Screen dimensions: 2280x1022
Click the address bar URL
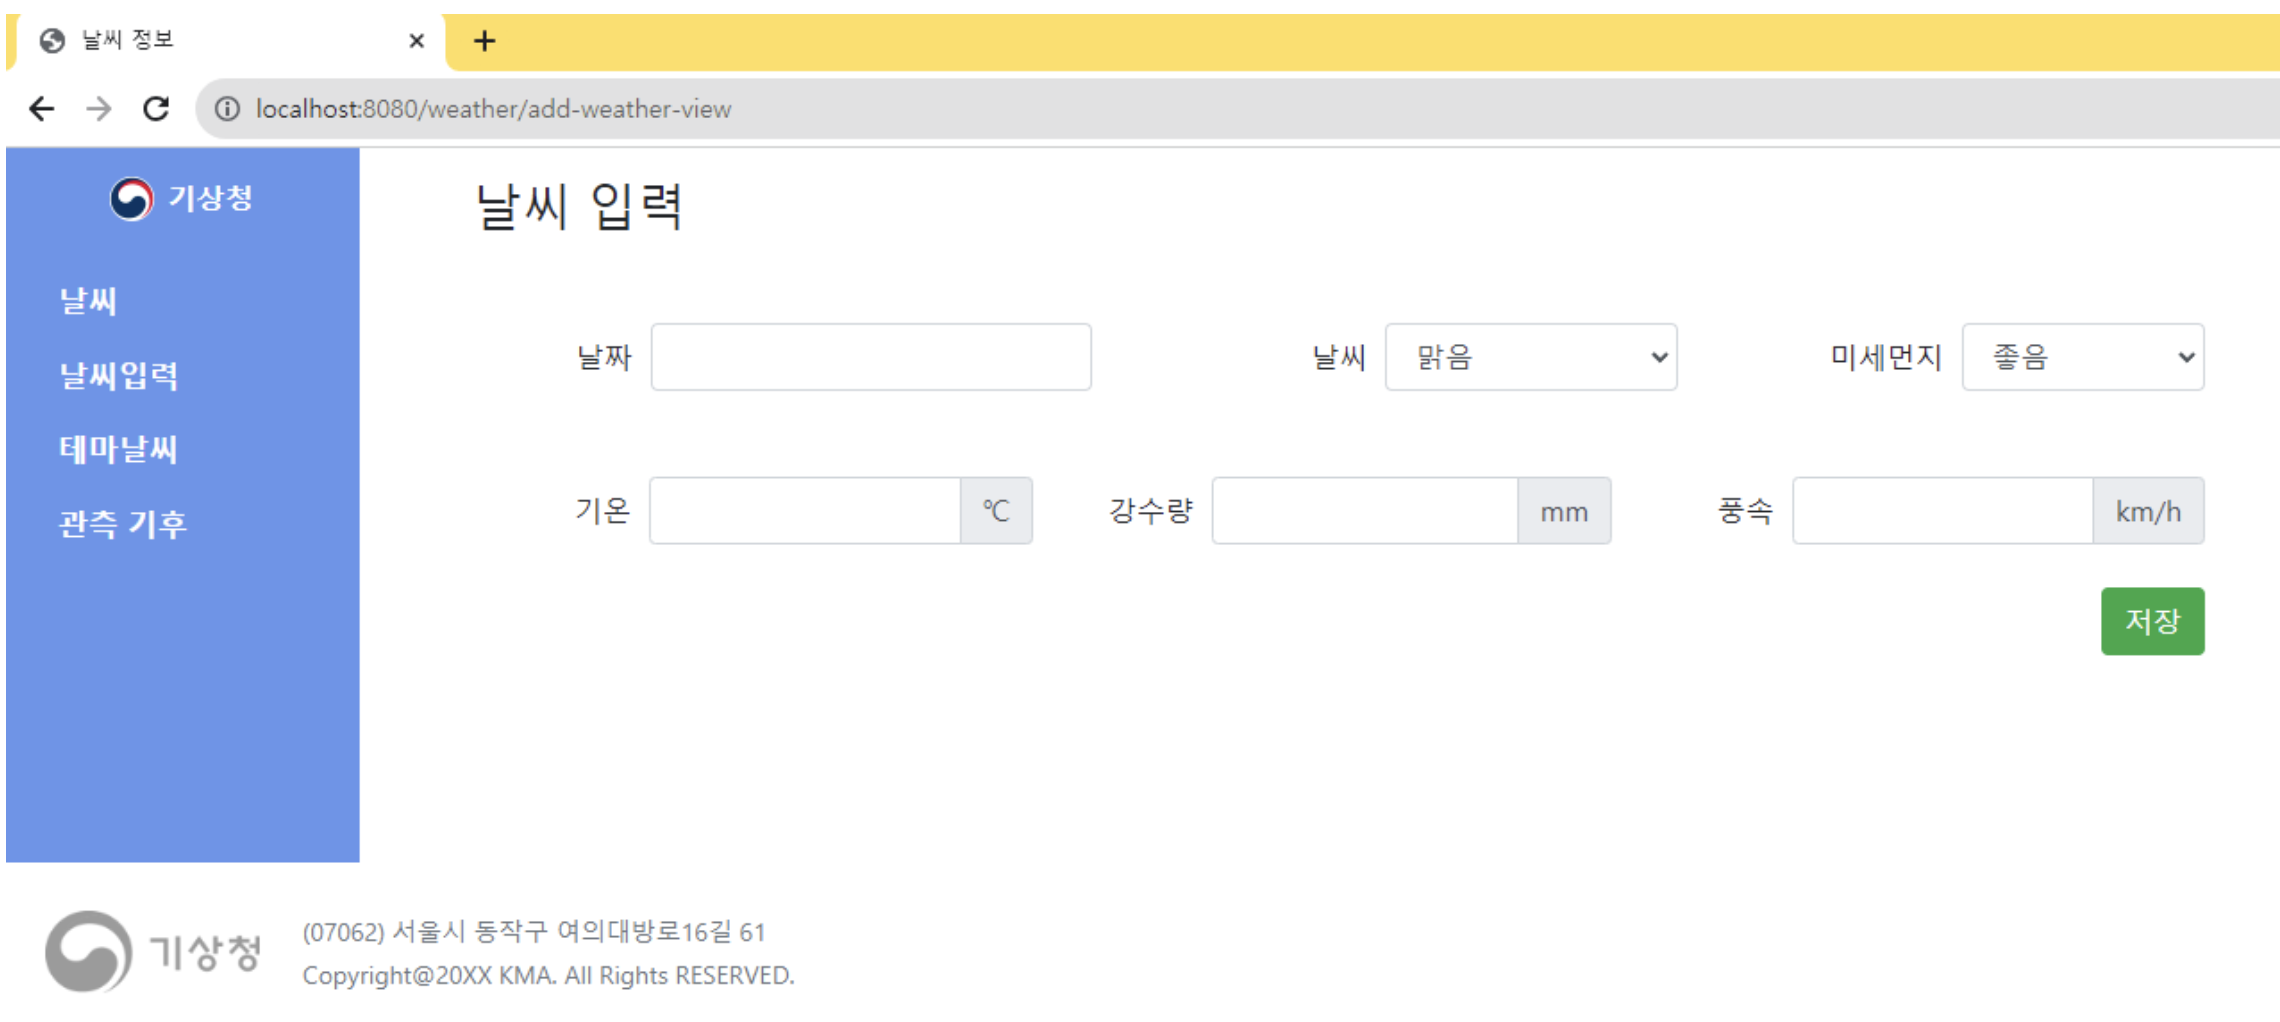point(494,109)
